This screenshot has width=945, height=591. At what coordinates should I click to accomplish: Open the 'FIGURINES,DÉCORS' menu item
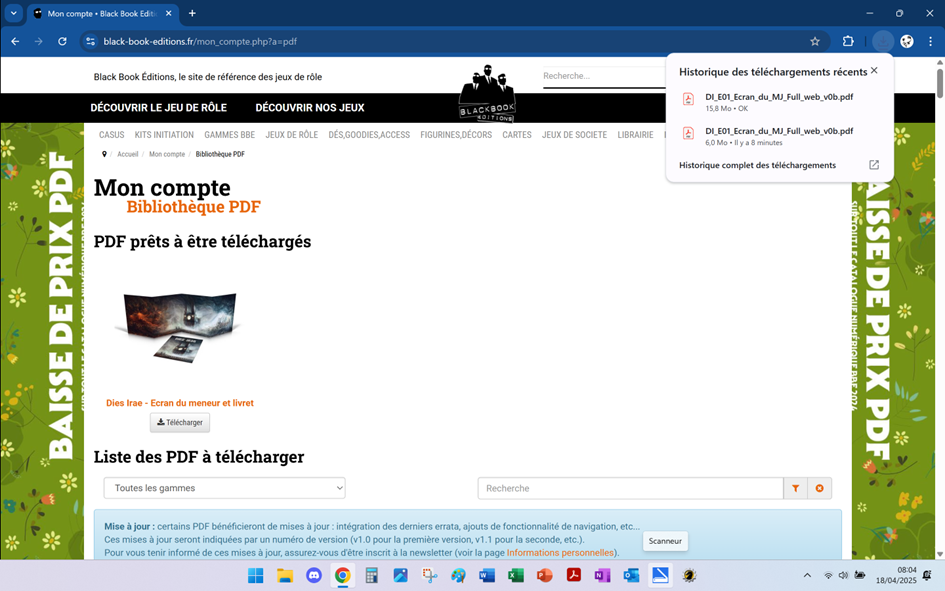click(456, 135)
